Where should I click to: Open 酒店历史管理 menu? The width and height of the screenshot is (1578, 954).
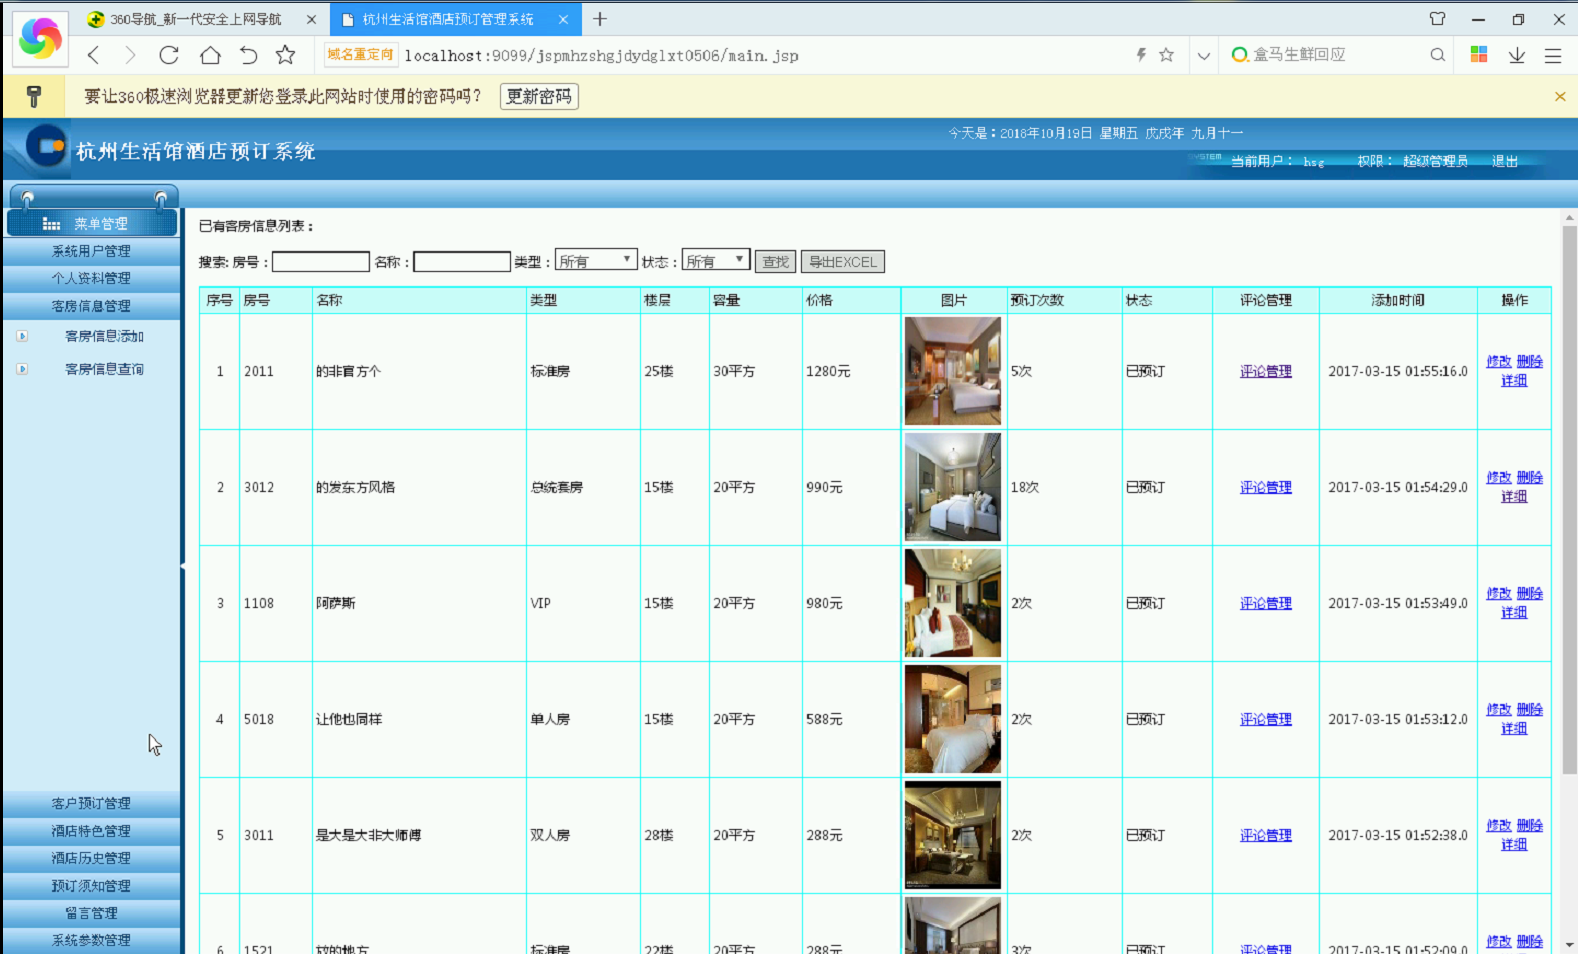[91, 858]
